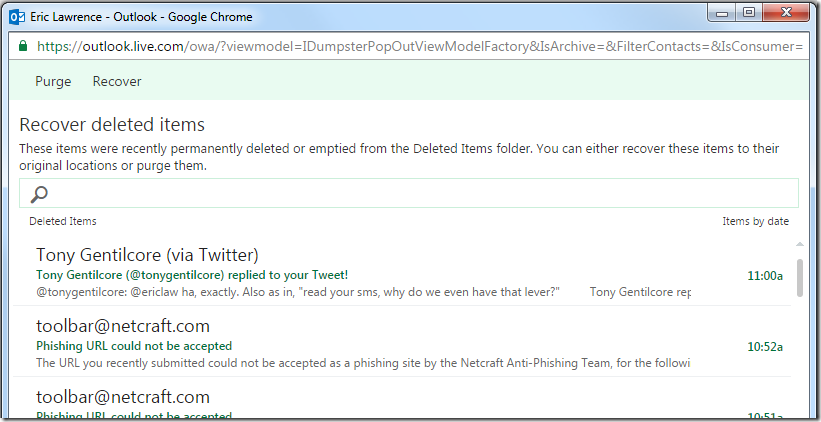Viewport: 821px width, 422px height.
Task: Close the Recover deleted items window
Action: [786, 12]
